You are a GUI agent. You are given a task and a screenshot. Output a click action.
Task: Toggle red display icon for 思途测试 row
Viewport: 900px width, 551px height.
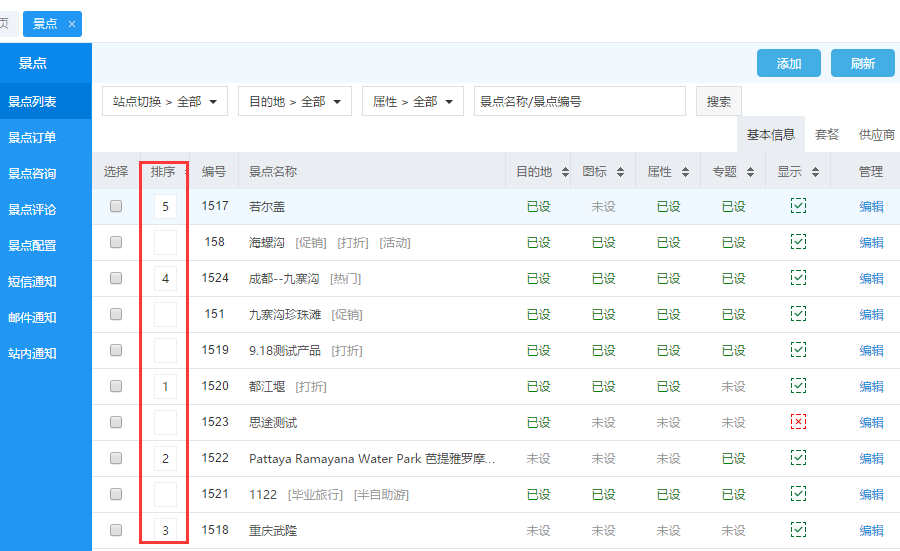(x=798, y=422)
